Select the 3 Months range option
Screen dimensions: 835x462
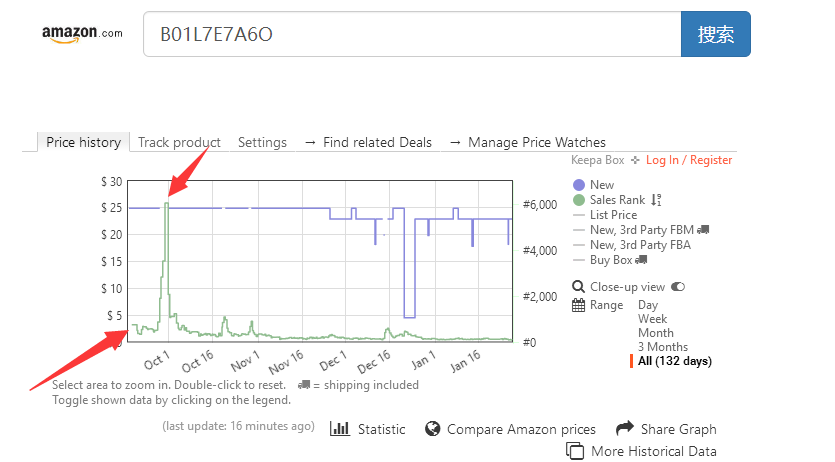663,347
